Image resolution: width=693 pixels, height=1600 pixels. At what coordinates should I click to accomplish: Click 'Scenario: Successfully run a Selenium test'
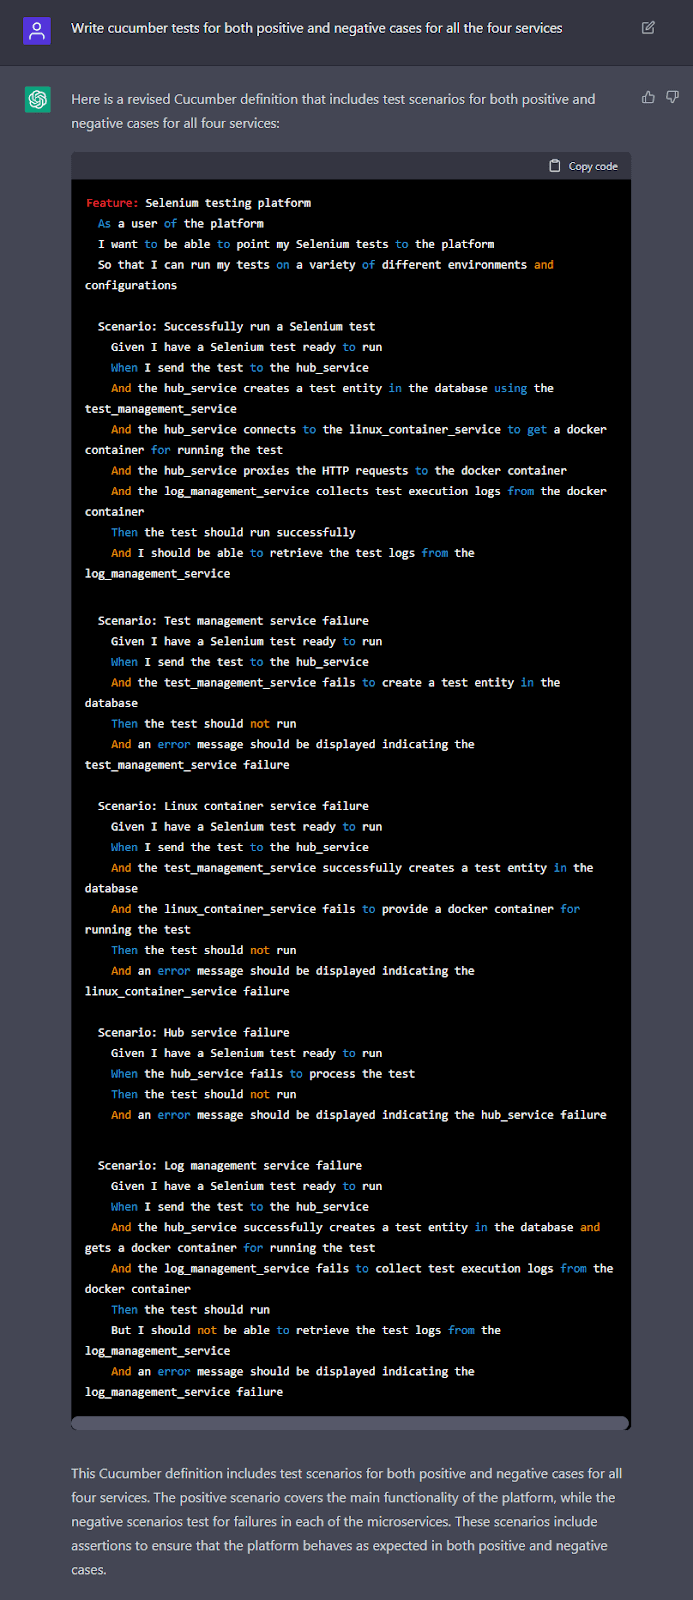[x=236, y=327]
